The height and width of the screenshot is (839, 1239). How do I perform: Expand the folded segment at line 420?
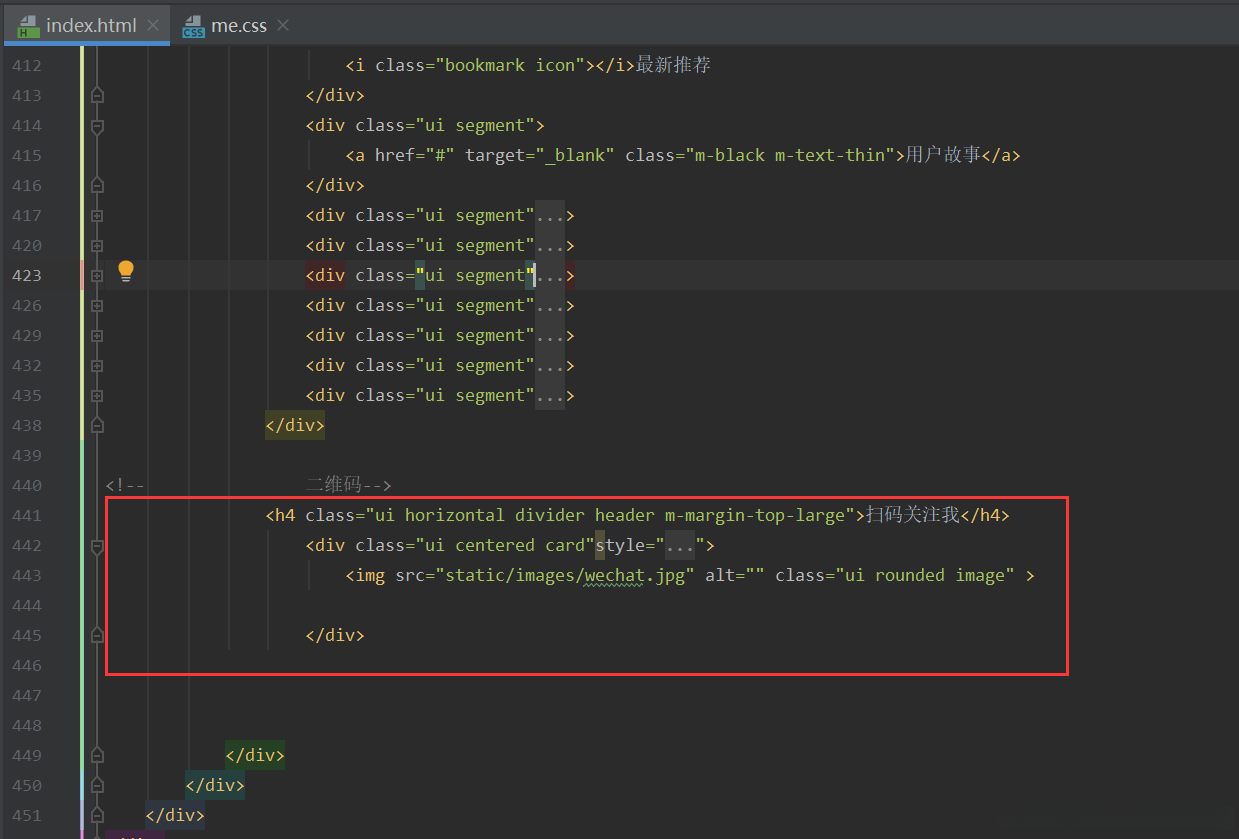[97, 245]
